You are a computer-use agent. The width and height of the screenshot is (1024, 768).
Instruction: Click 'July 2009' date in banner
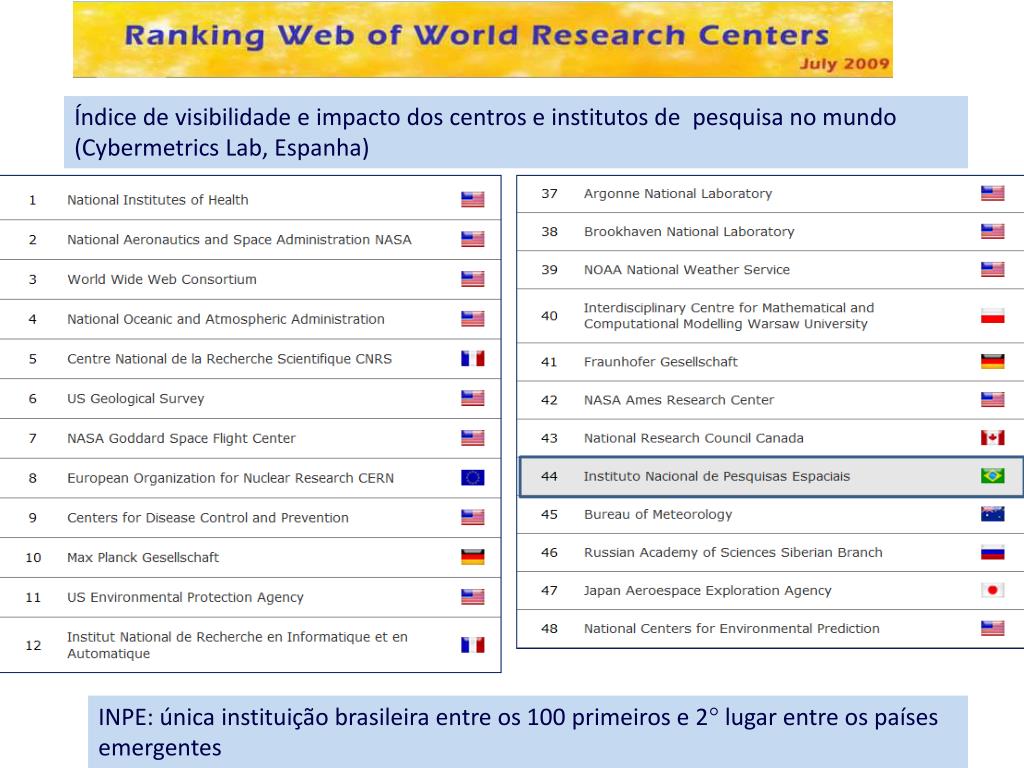pos(844,63)
